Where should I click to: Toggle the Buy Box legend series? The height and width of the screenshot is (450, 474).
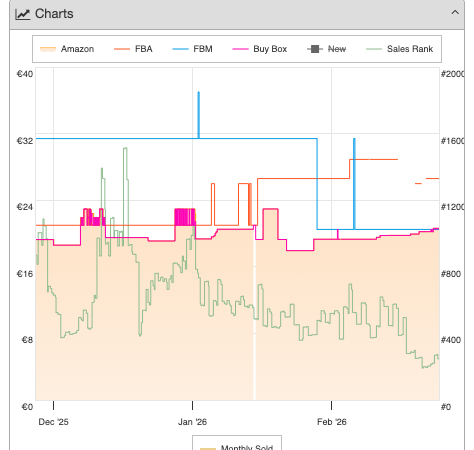[x=260, y=49]
